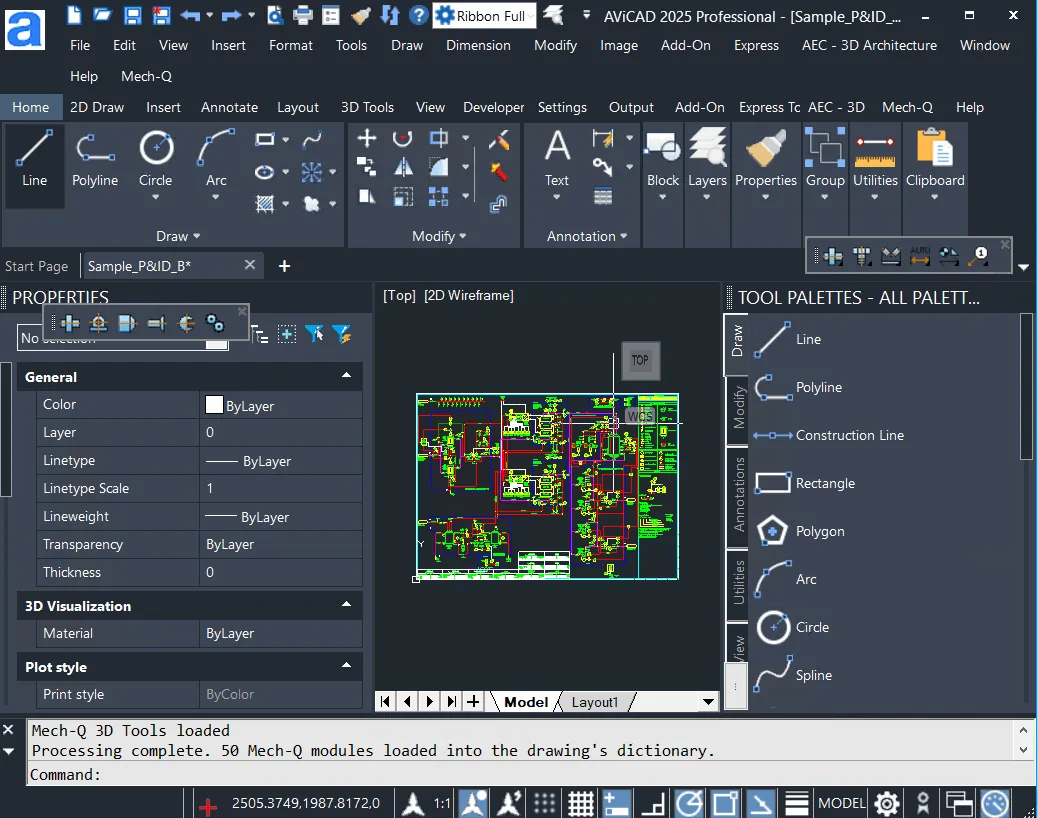1038x818 pixels.
Task: Toggle snap dots in status bar
Action: (x=544, y=803)
